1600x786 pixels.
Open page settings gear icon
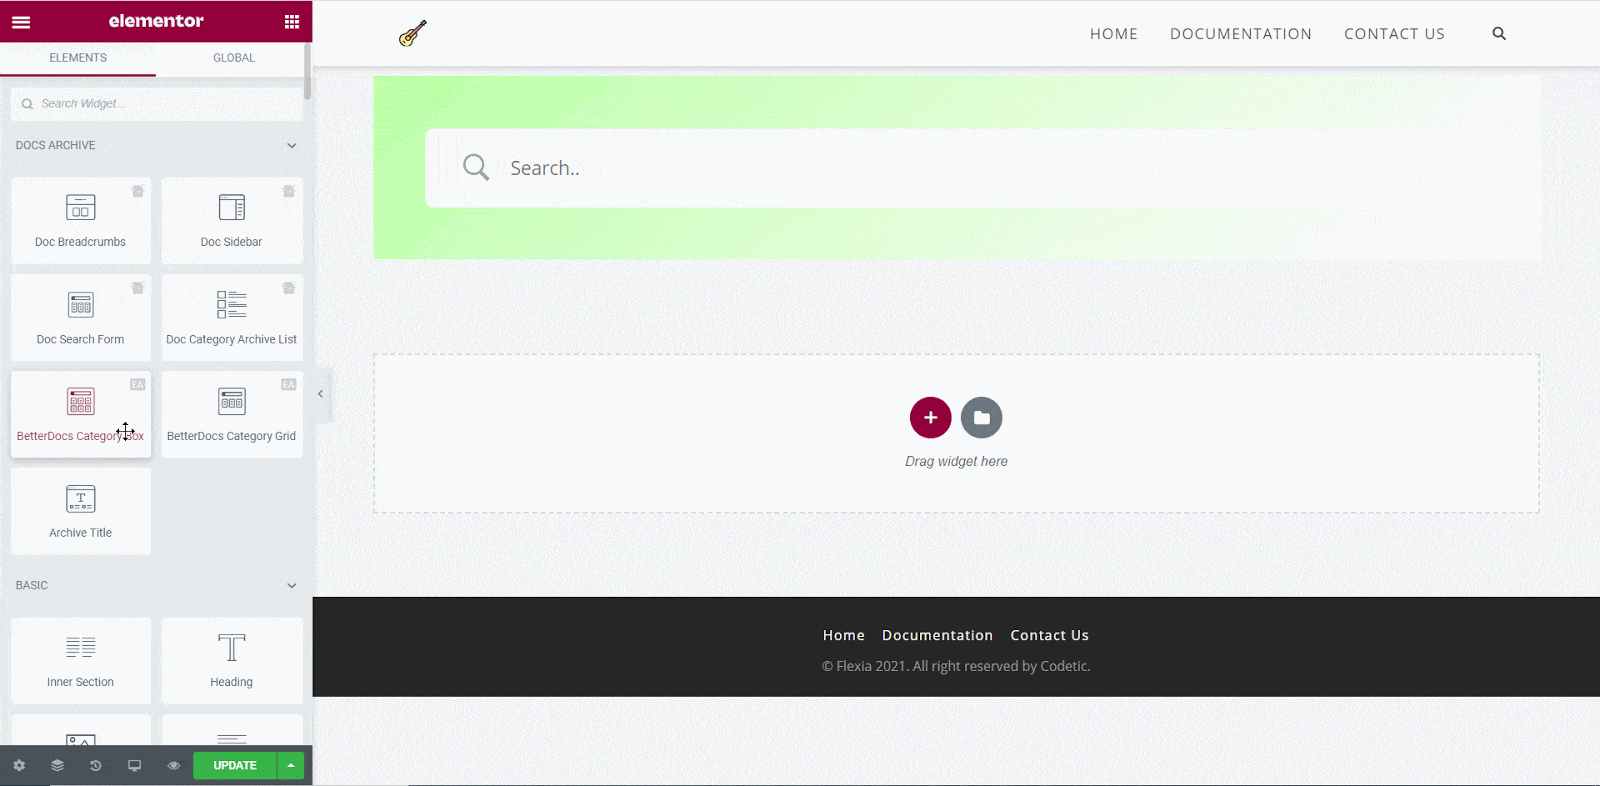click(19, 765)
